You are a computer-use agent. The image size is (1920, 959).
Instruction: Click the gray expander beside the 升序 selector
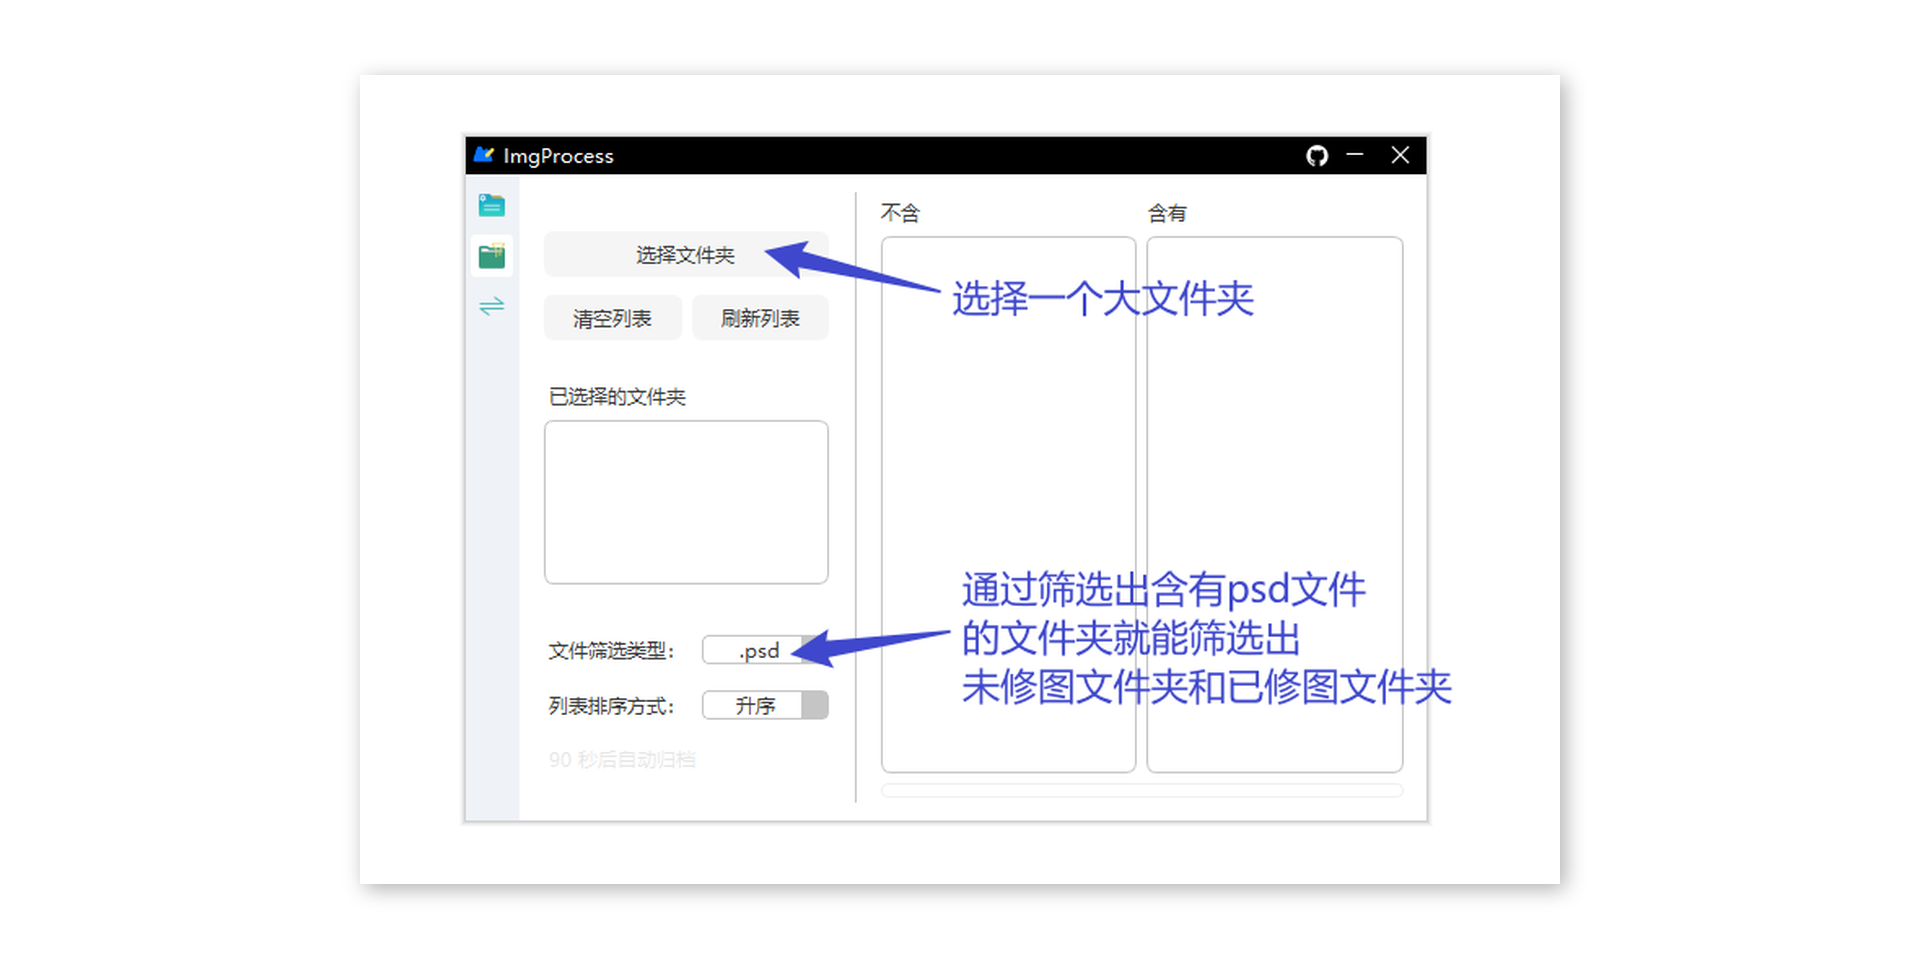(815, 705)
